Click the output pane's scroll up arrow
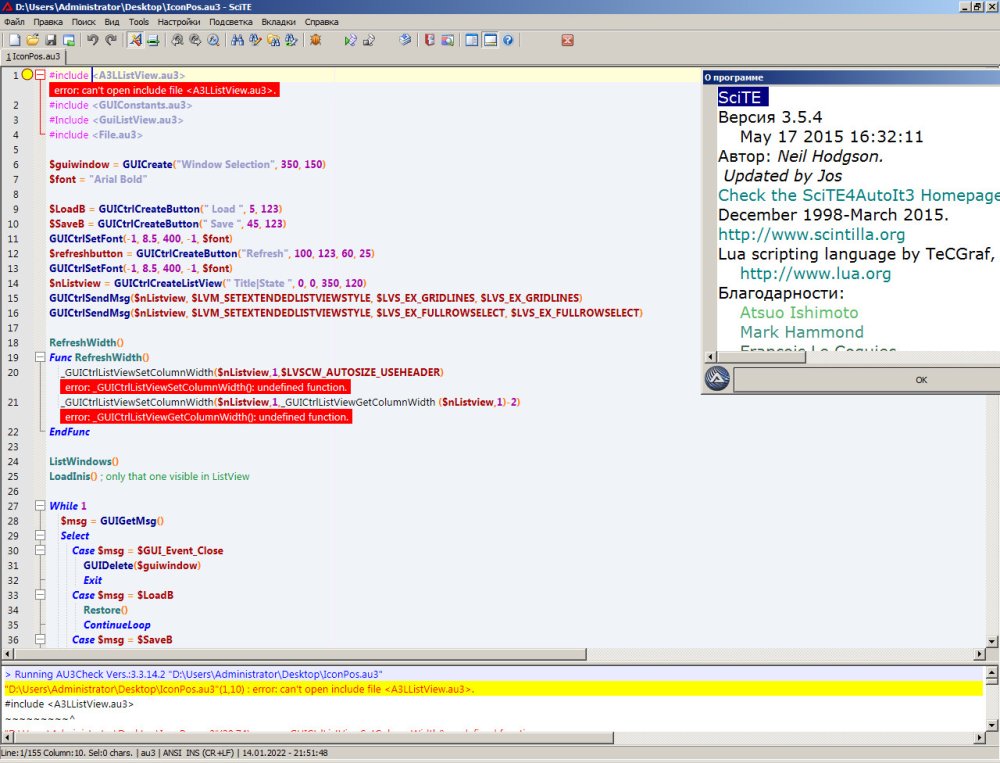Screen dimensions: 1000x763 pos(992,672)
